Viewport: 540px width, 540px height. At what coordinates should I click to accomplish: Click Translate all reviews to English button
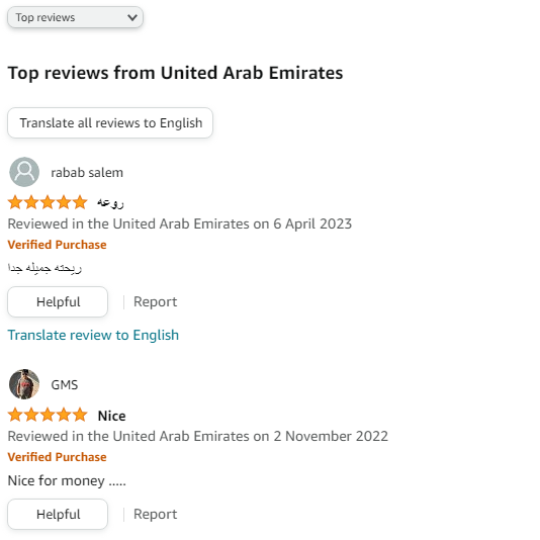pos(110,123)
